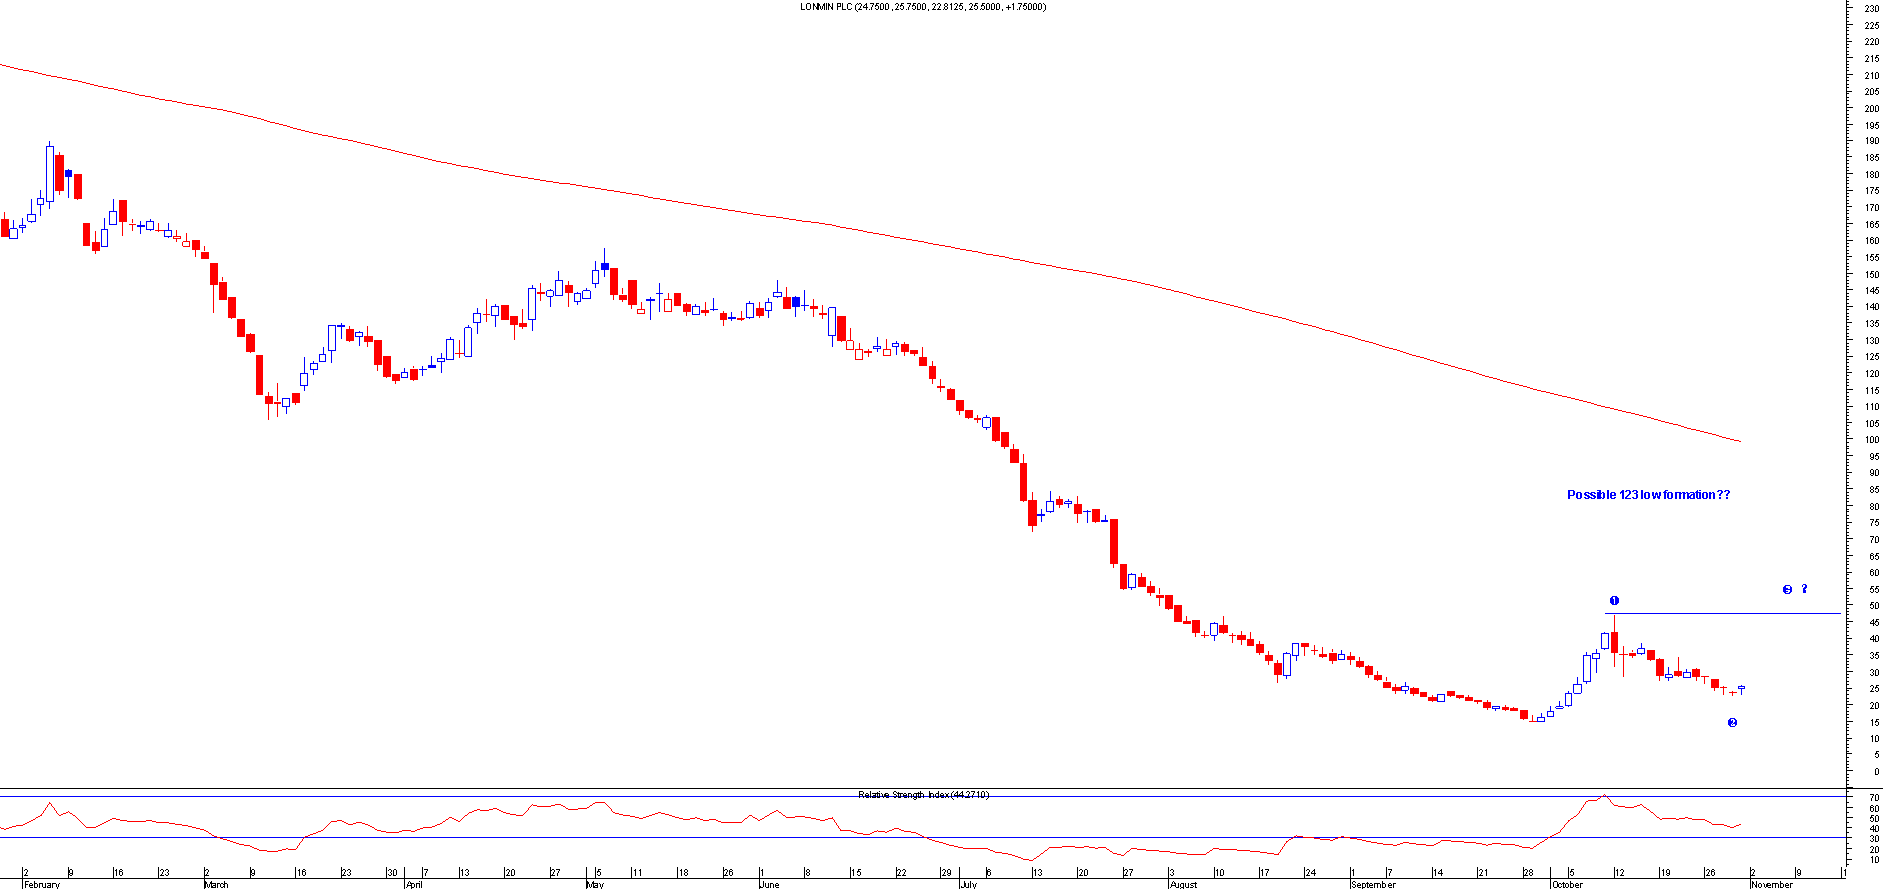The image size is (1883, 889).
Task: Click the circled number 1 marker
Action: pos(1614,601)
